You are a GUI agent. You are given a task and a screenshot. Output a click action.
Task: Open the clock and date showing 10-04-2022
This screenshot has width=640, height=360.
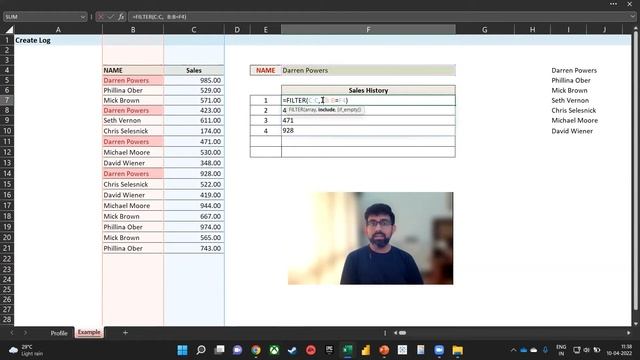619,350
